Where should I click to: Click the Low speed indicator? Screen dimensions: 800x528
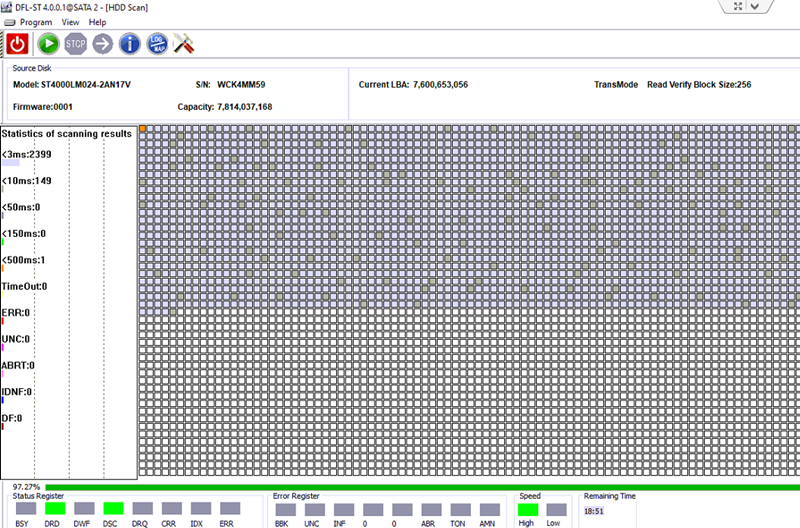pyautogui.click(x=556, y=510)
